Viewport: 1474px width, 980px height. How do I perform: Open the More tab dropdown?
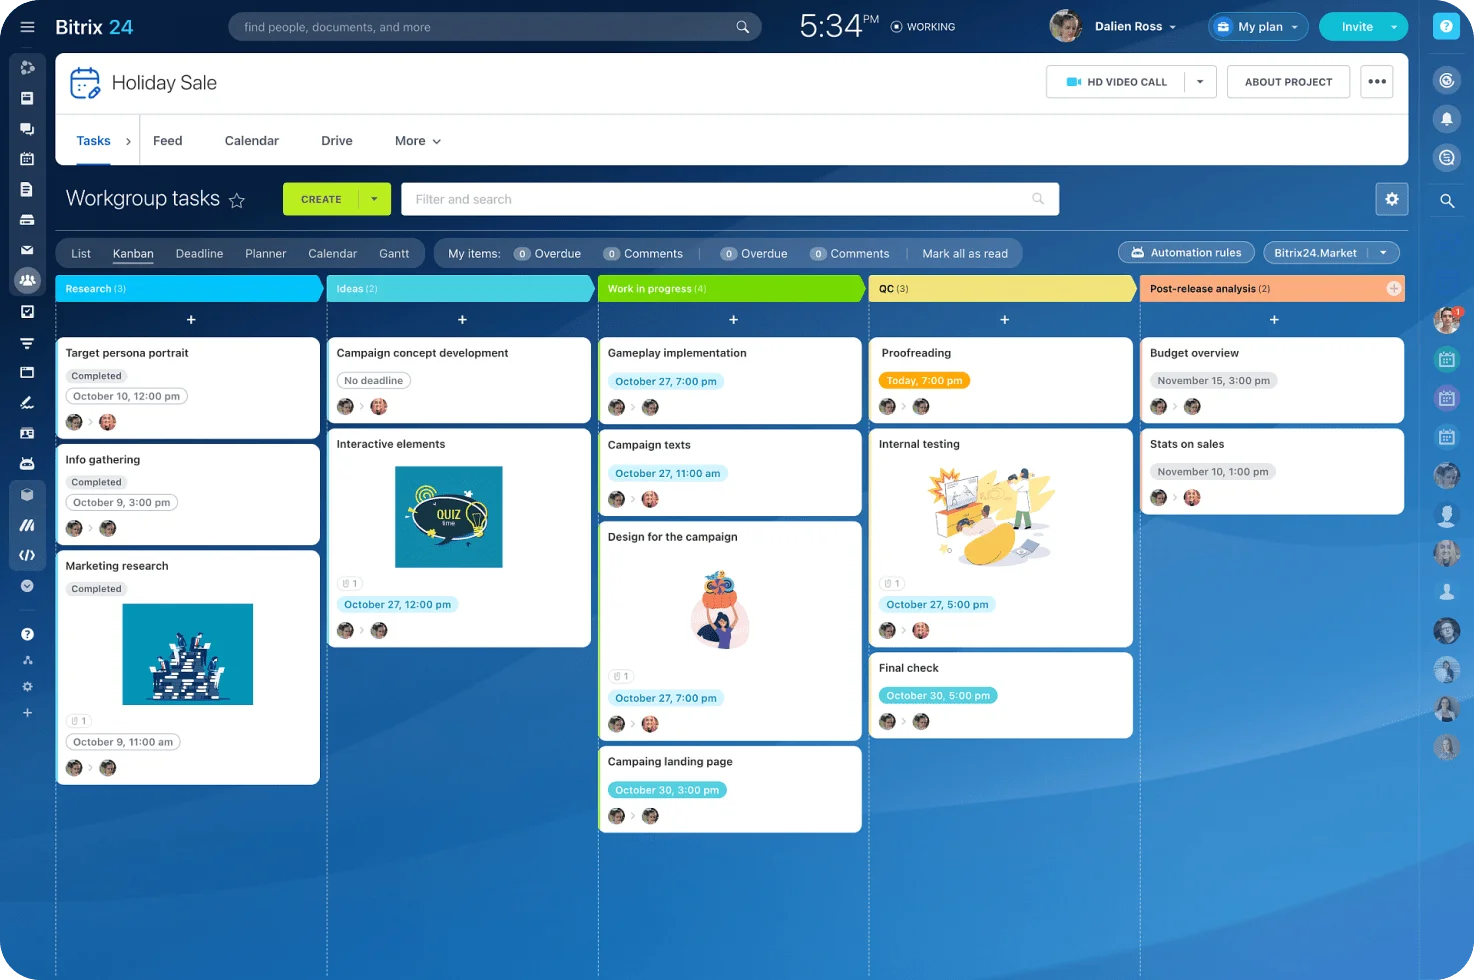(x=417, y=141)
